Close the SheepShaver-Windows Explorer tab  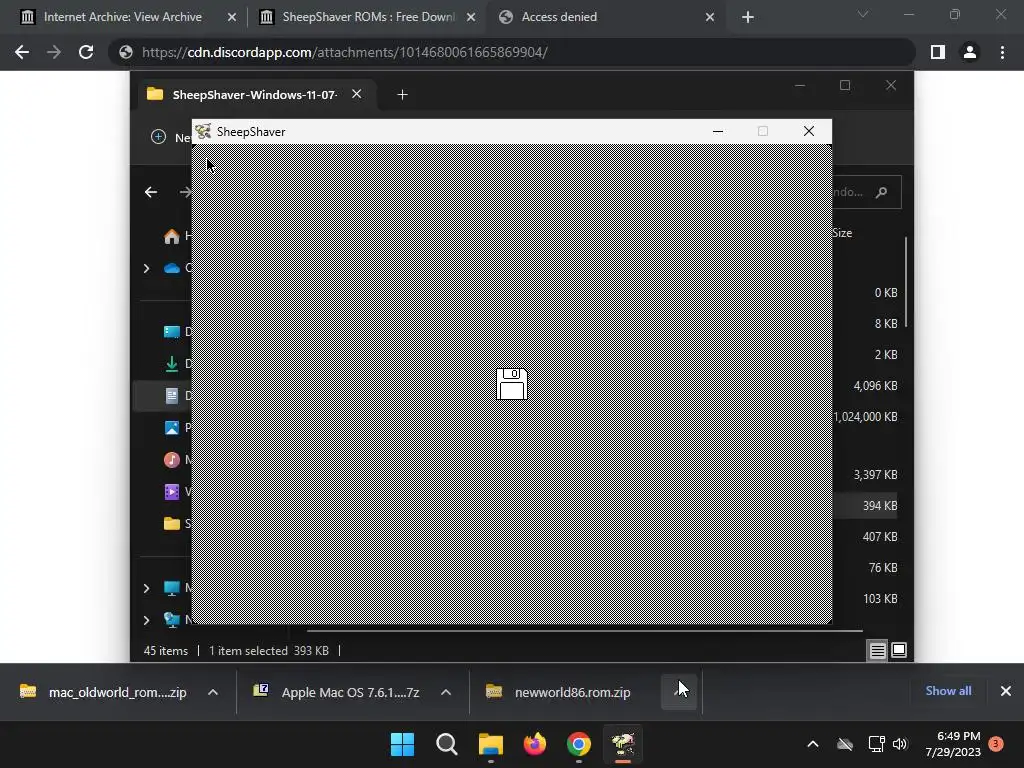357,94
